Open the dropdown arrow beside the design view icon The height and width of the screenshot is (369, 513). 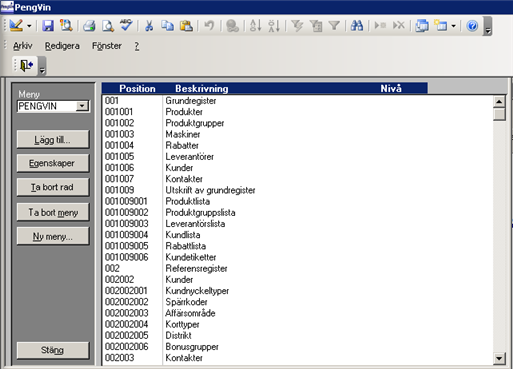pyautogui.click(x=29, y=26)
